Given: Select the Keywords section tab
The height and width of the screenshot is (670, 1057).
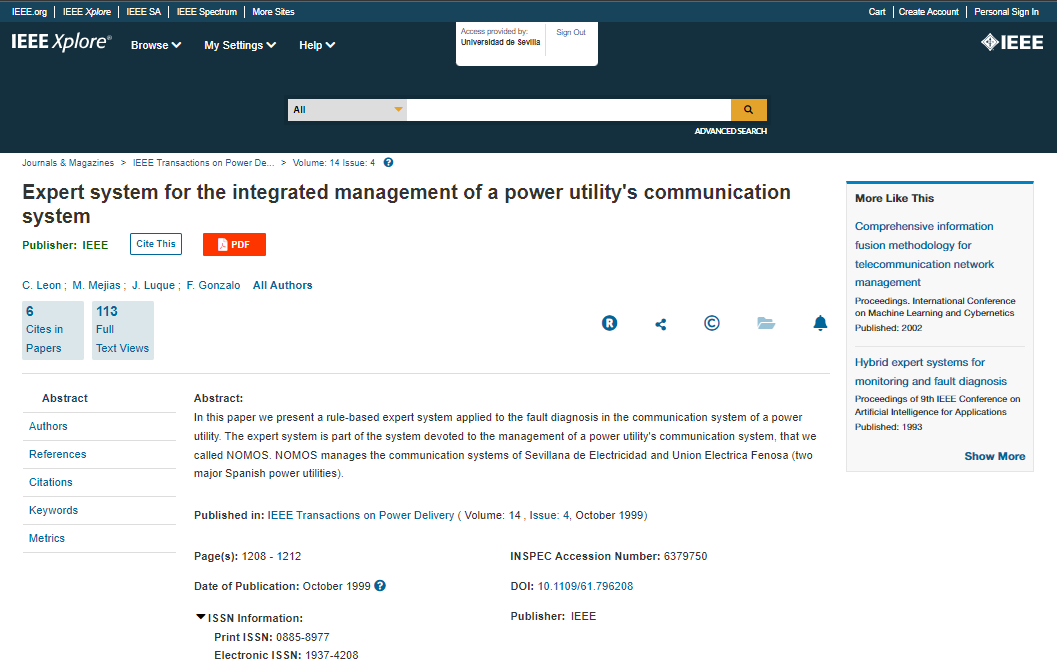Looking at the screenshot, I should [53, 510].
